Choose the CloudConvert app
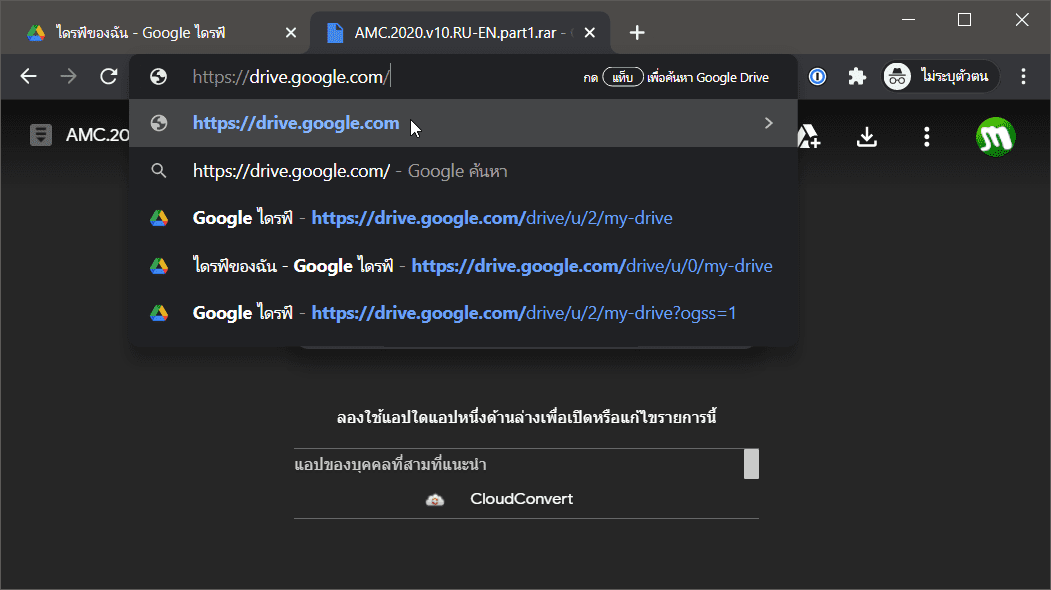The width and height of the screenshot is (1051, 590). coord(521,499)
